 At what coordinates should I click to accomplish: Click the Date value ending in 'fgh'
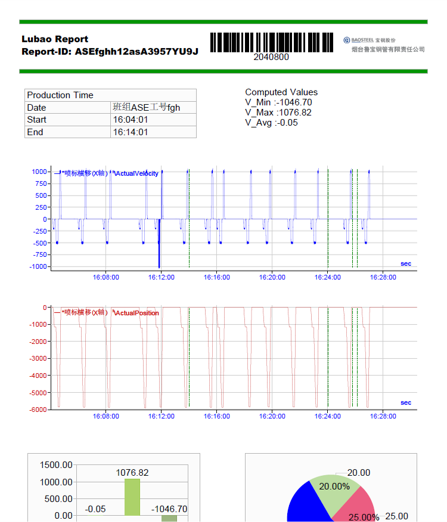pos(146,107)
